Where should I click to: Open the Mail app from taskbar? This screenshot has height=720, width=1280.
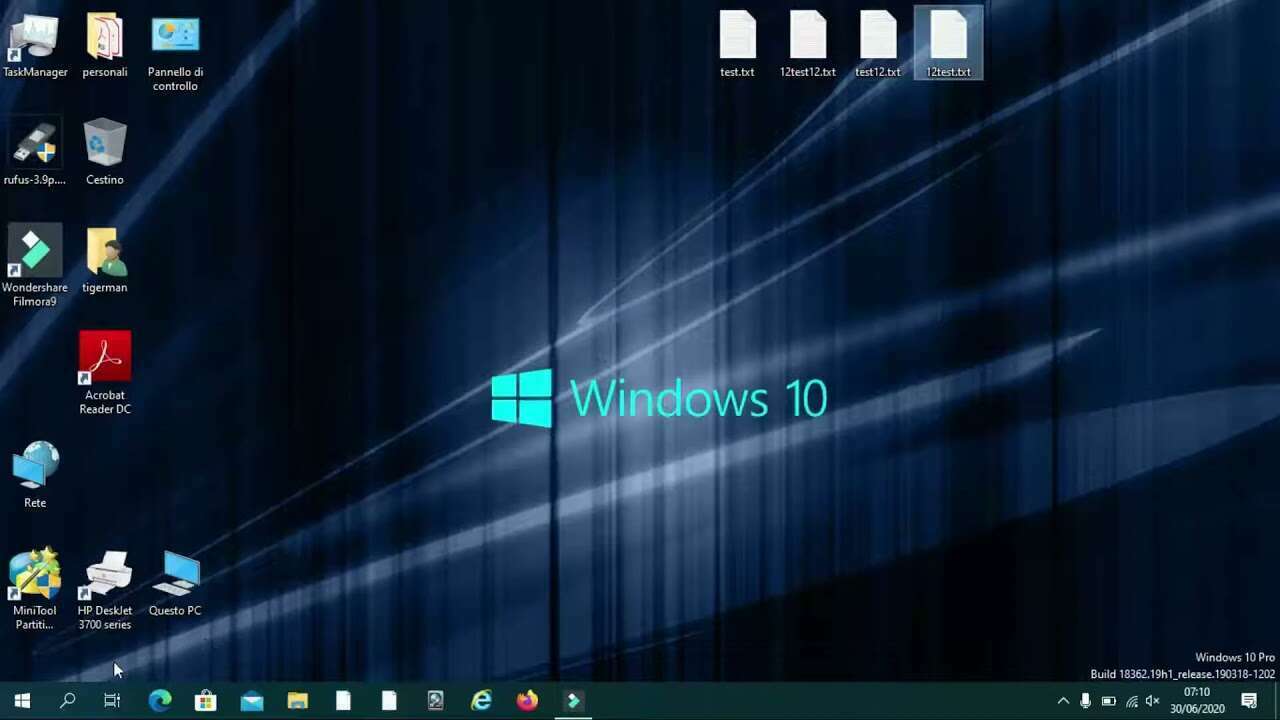[x=252, y=701]
